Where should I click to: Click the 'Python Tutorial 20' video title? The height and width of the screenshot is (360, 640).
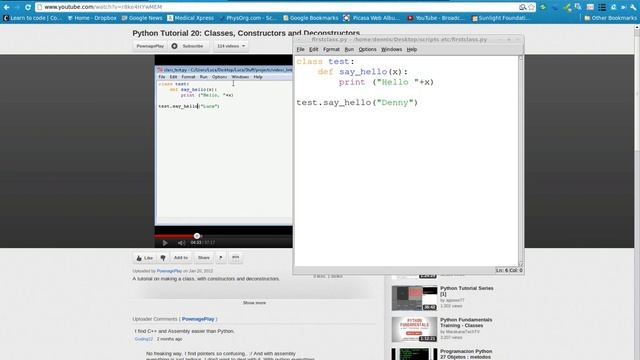click(x=246, y=33)
